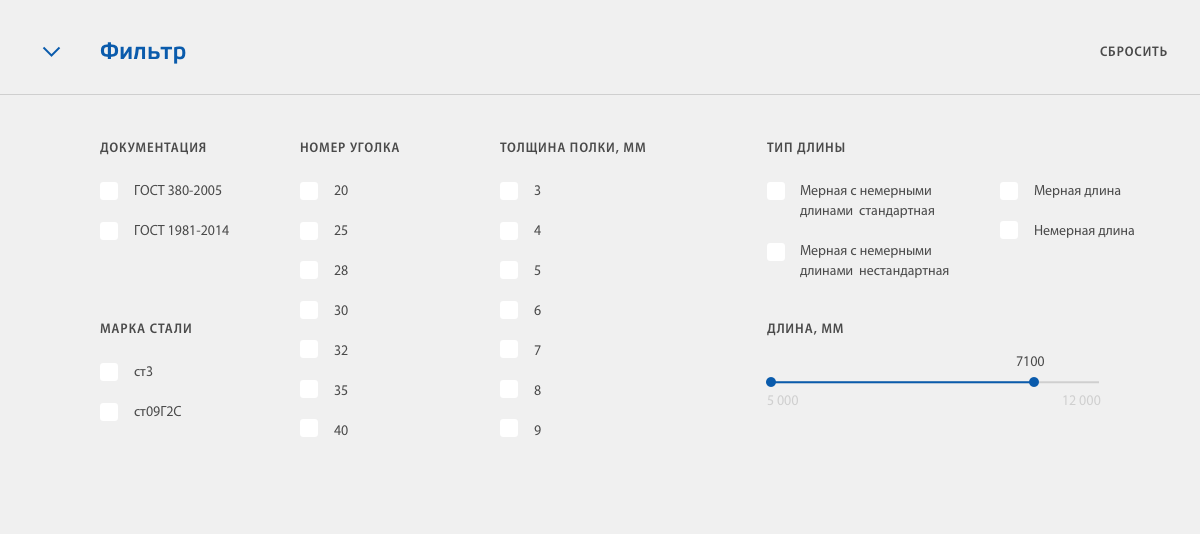
Task: Select Мерная с немерными длинами нестандартная checkbox
Action: pyautogui.click(x=776, y=252)
